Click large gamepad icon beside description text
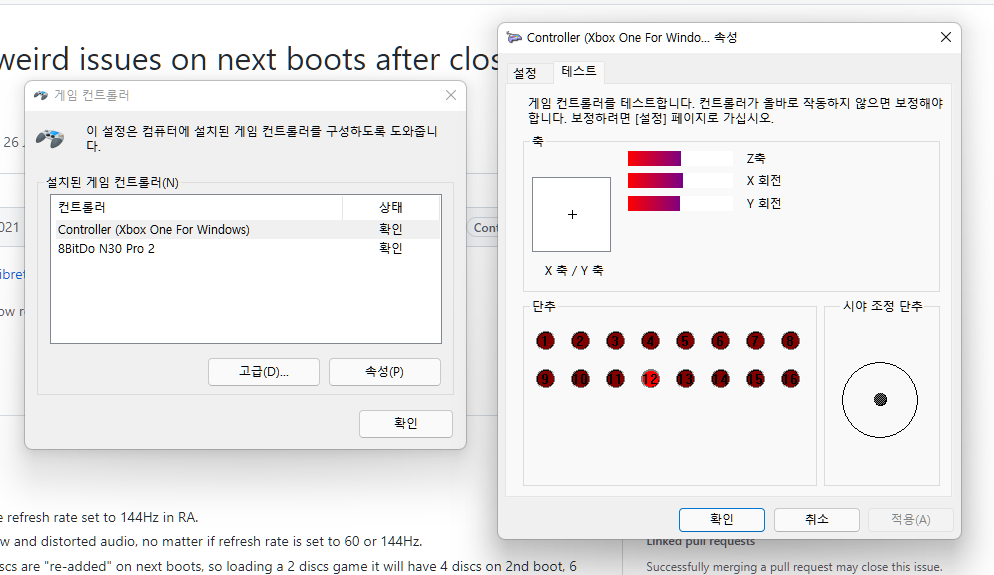The image size is (994, 575). pyautogui.click(x=50, y=138)
